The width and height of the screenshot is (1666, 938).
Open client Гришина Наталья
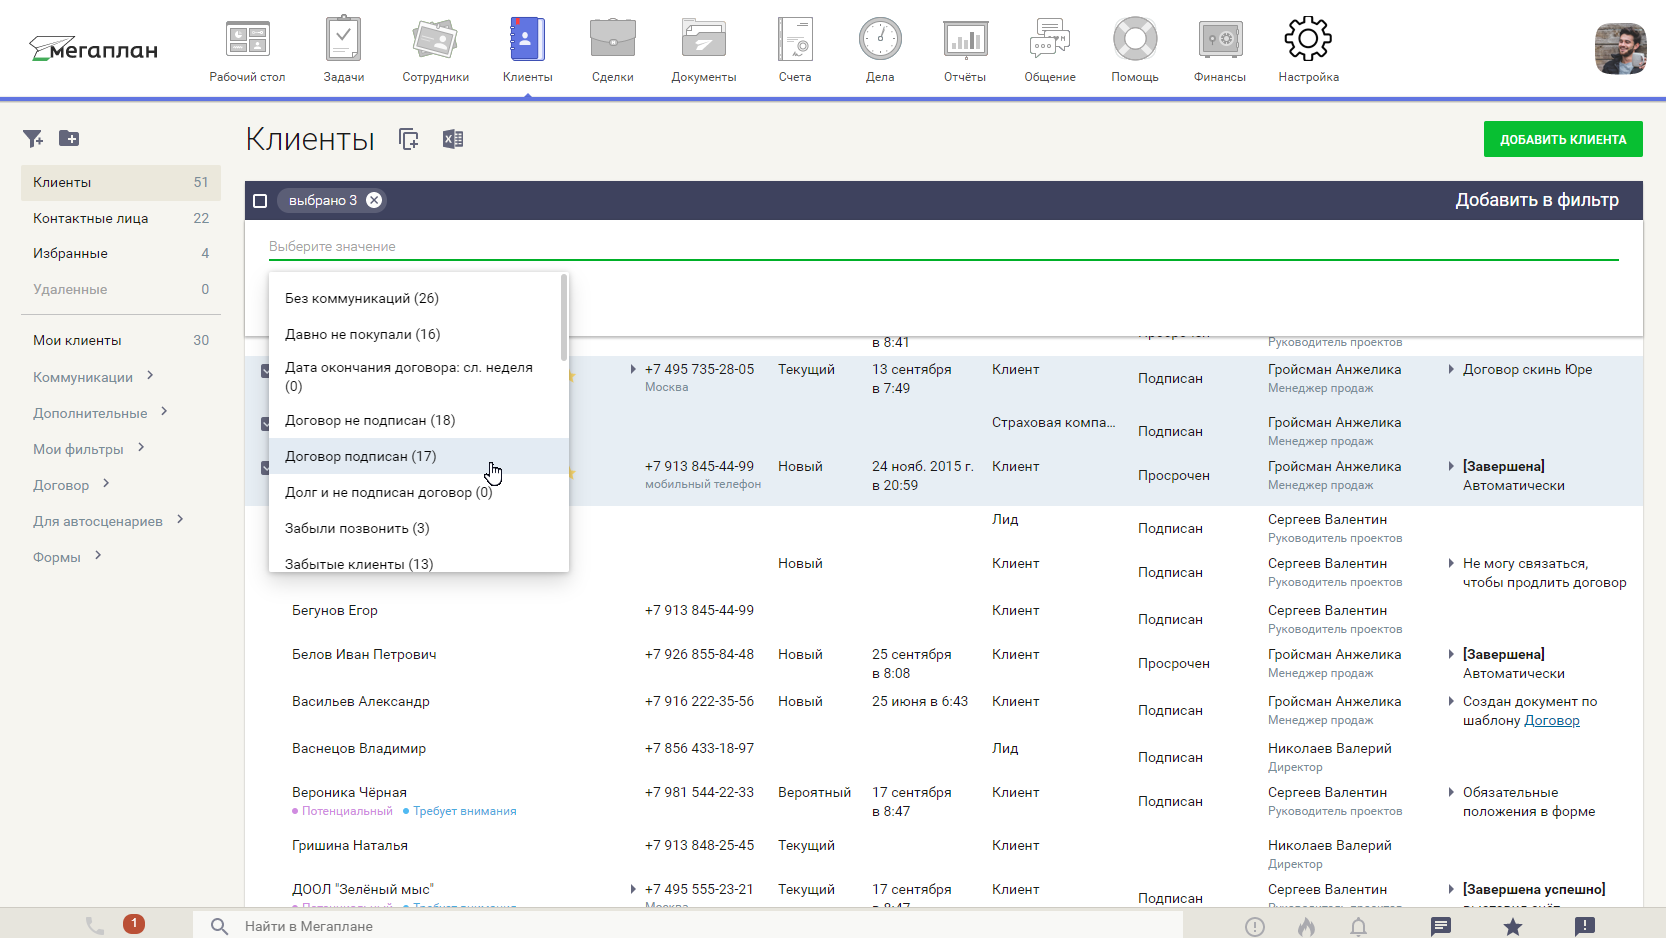coord(350,845)
